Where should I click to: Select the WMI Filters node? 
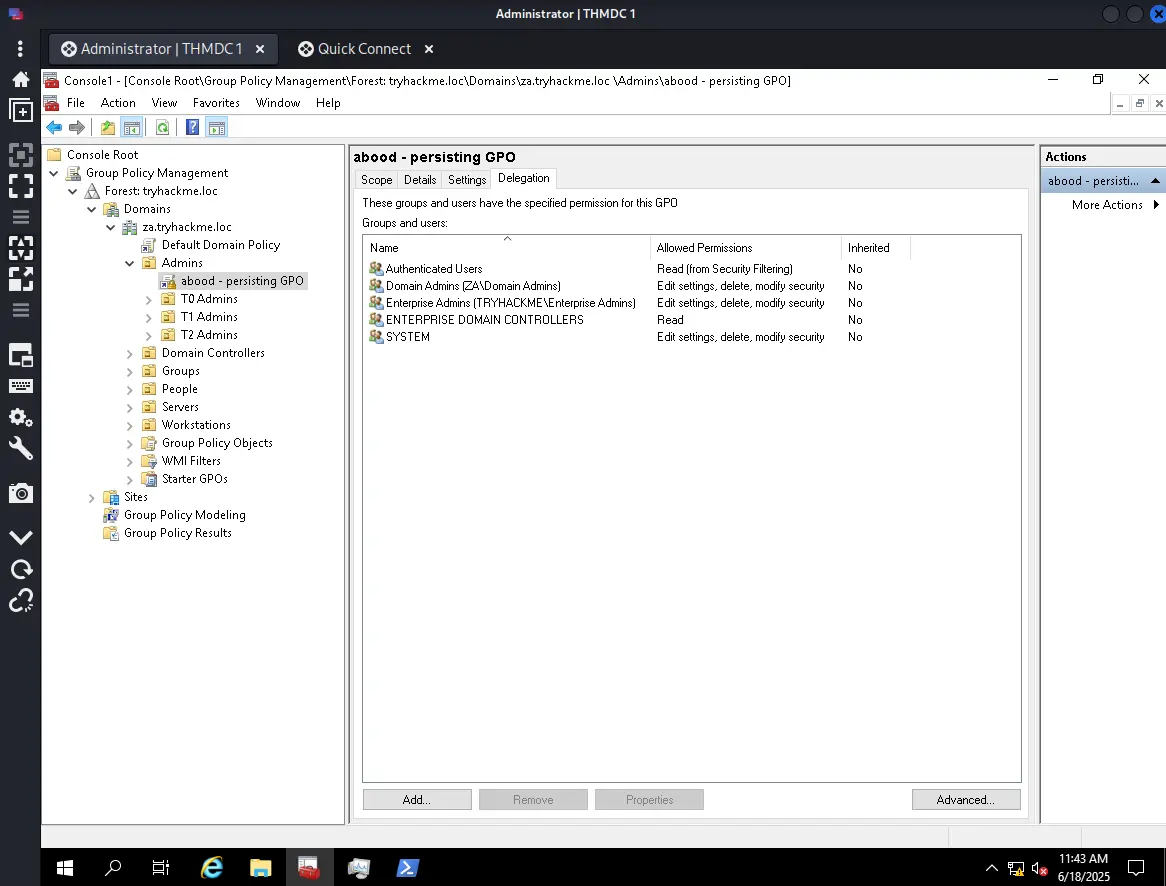coord(190,461)
